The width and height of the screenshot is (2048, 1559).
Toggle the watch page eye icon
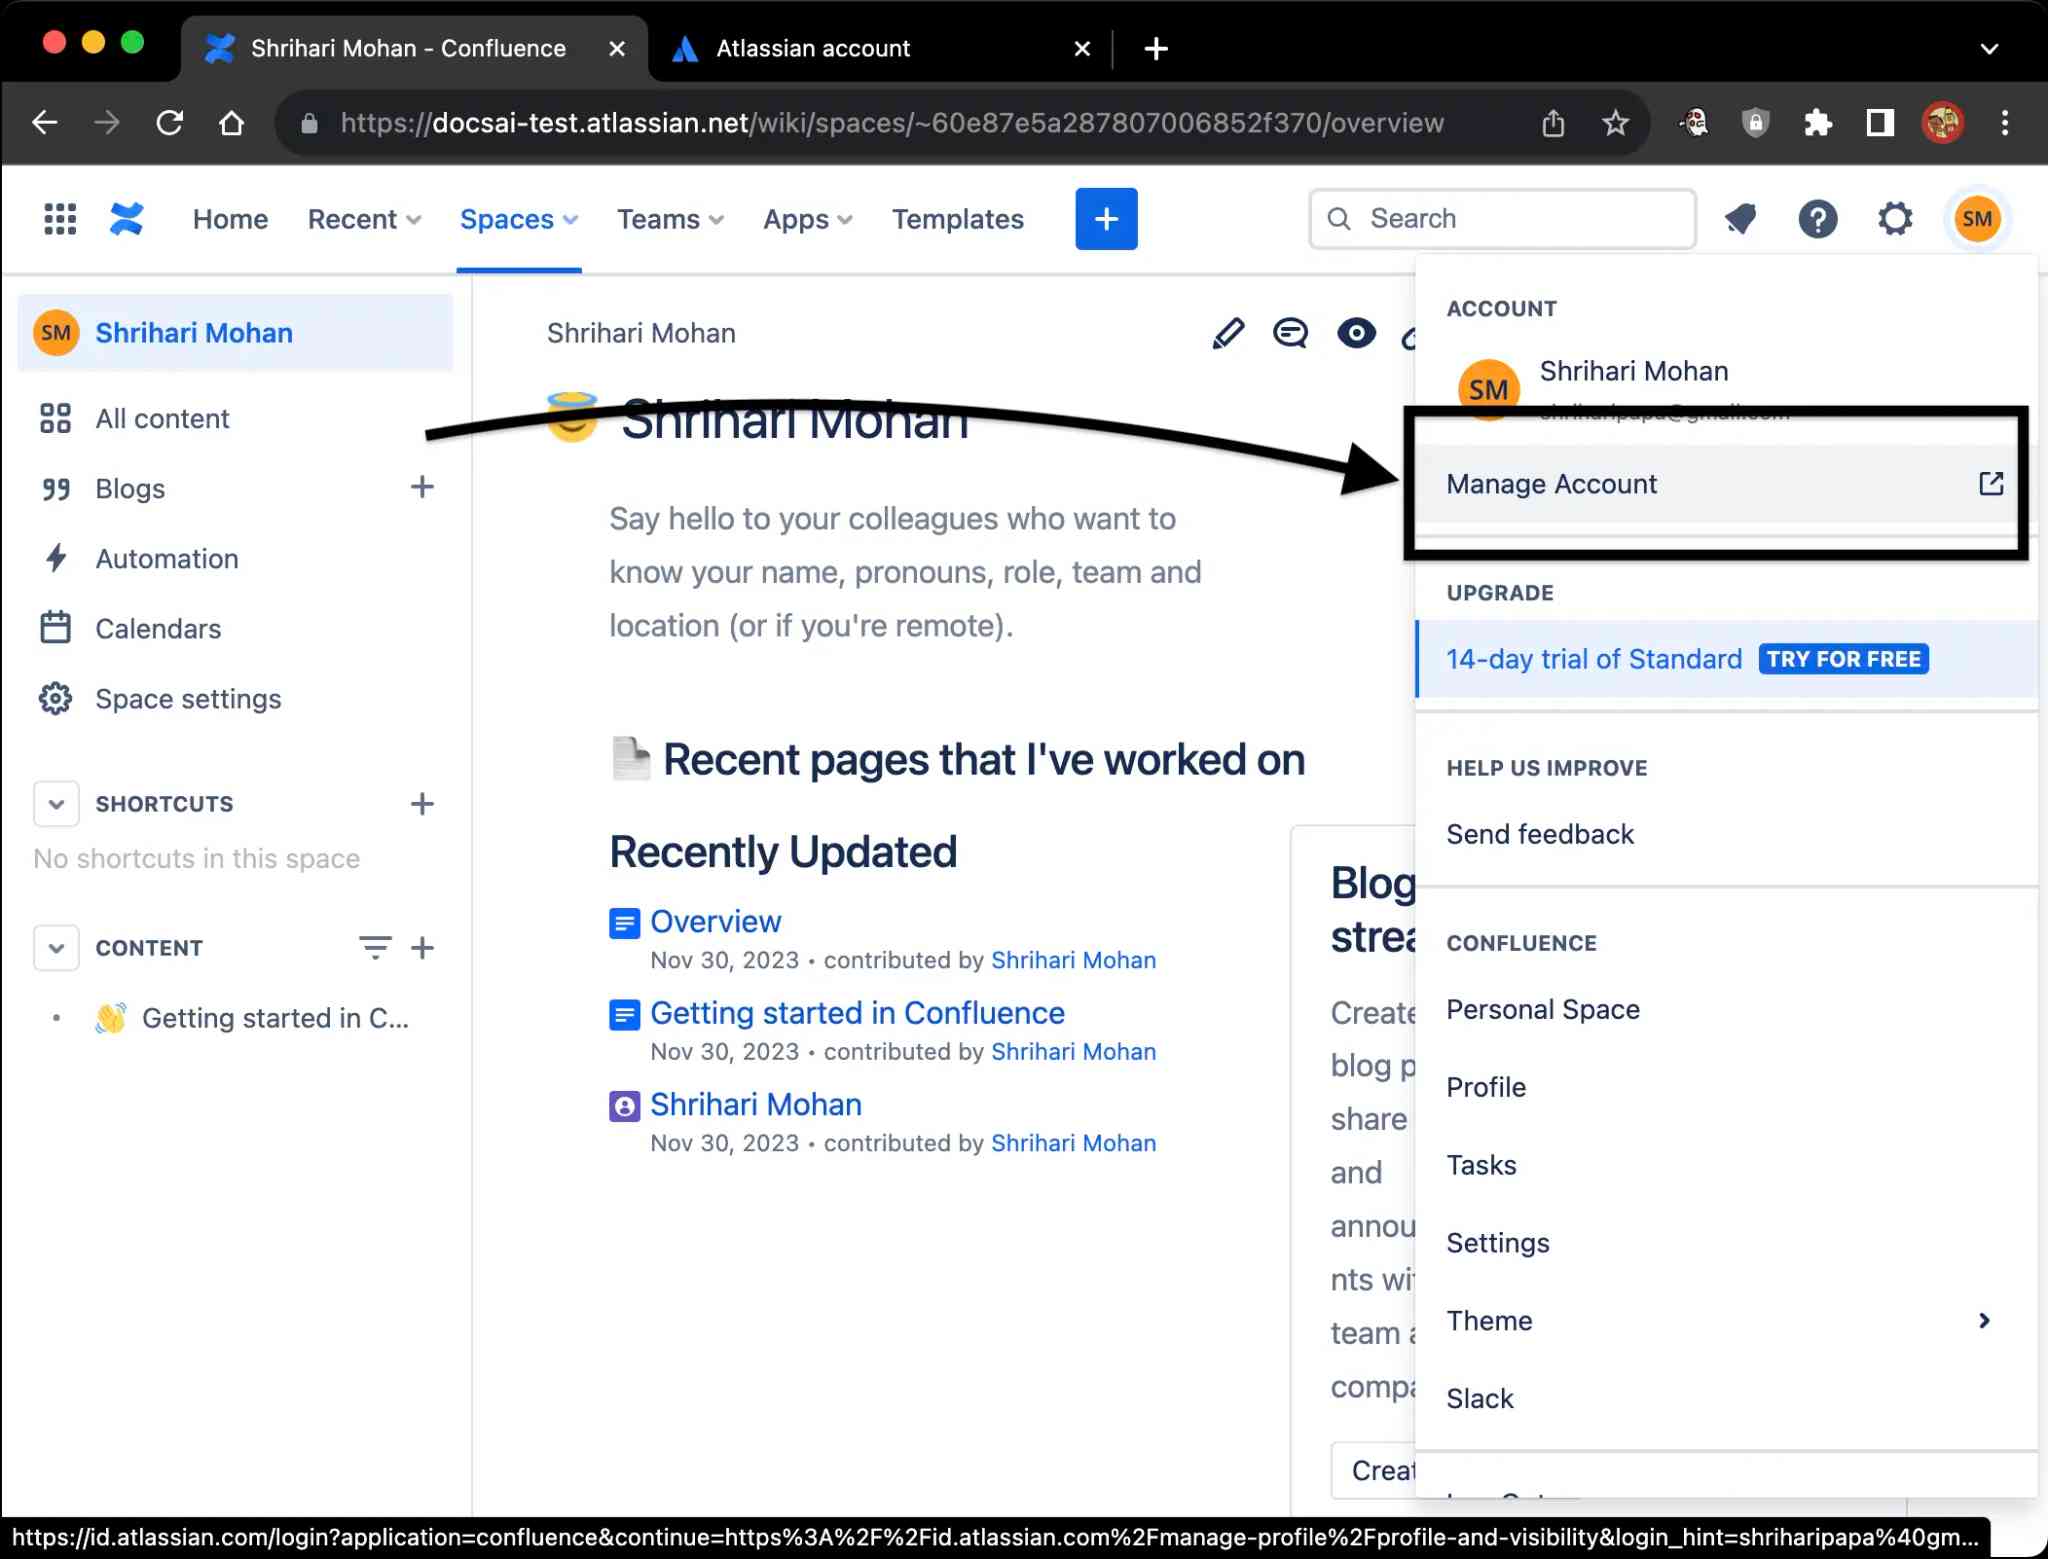click(x=1355, y=334)
